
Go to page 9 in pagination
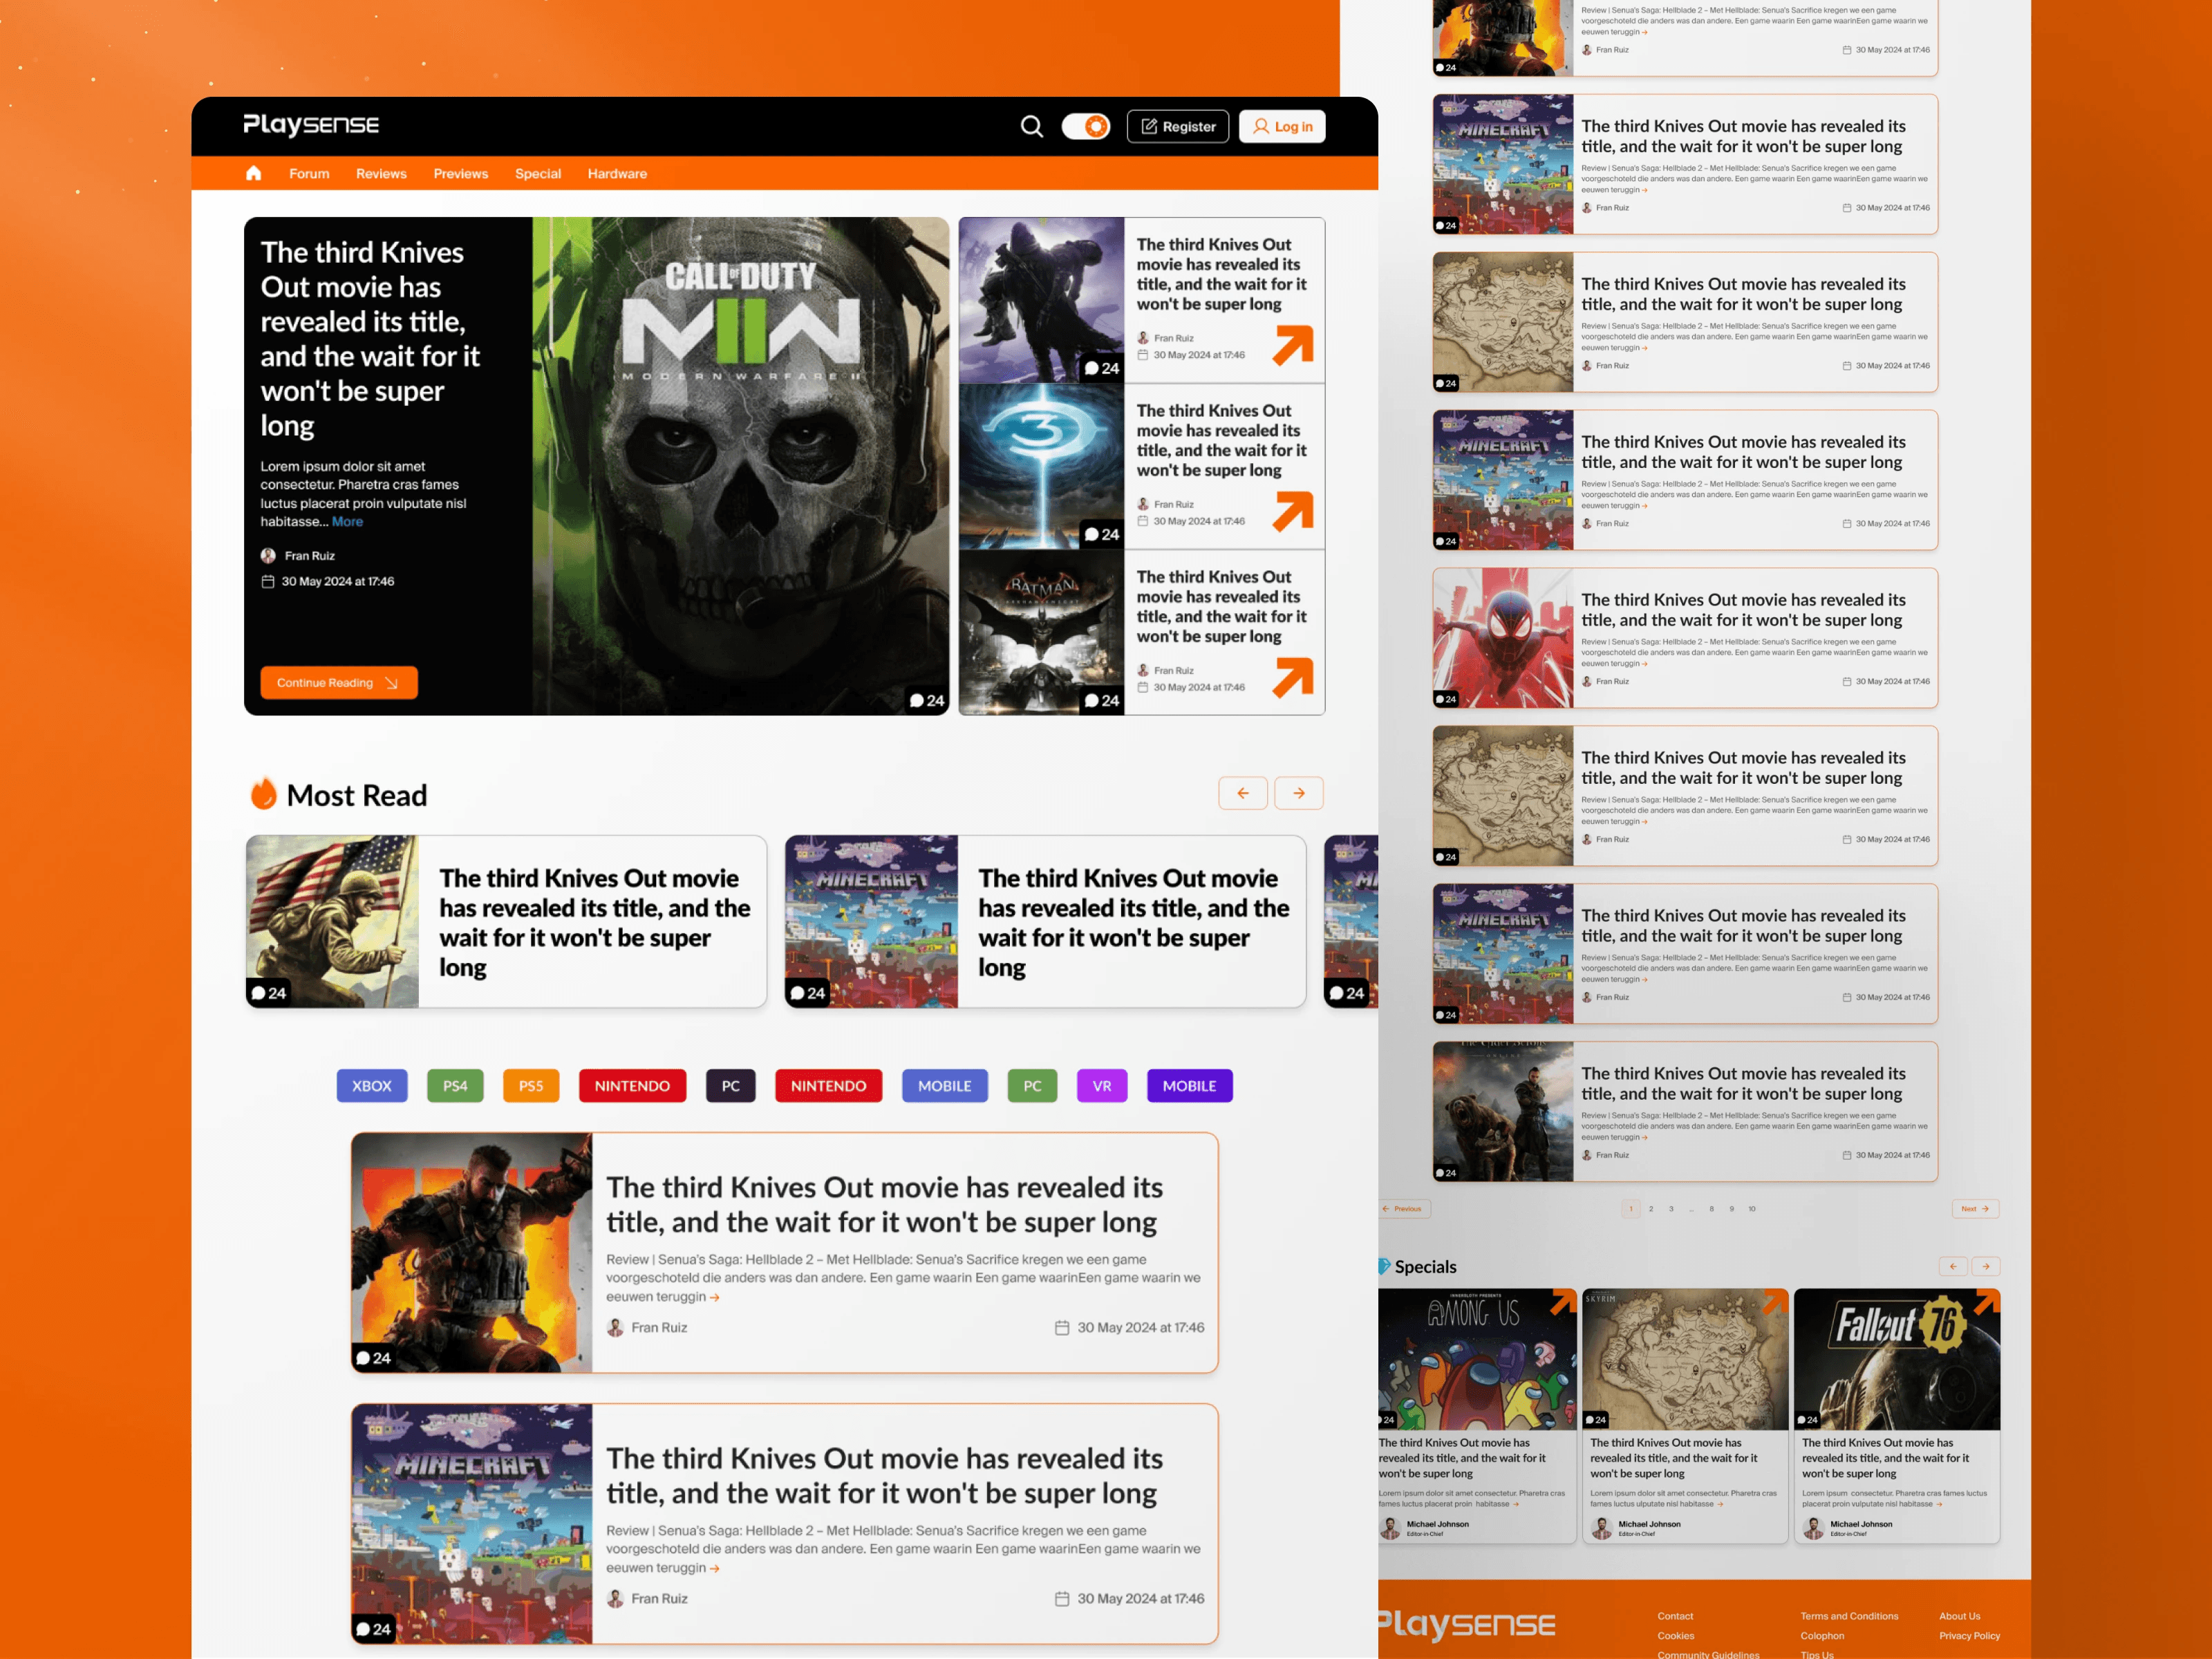click(1732, 1209)
